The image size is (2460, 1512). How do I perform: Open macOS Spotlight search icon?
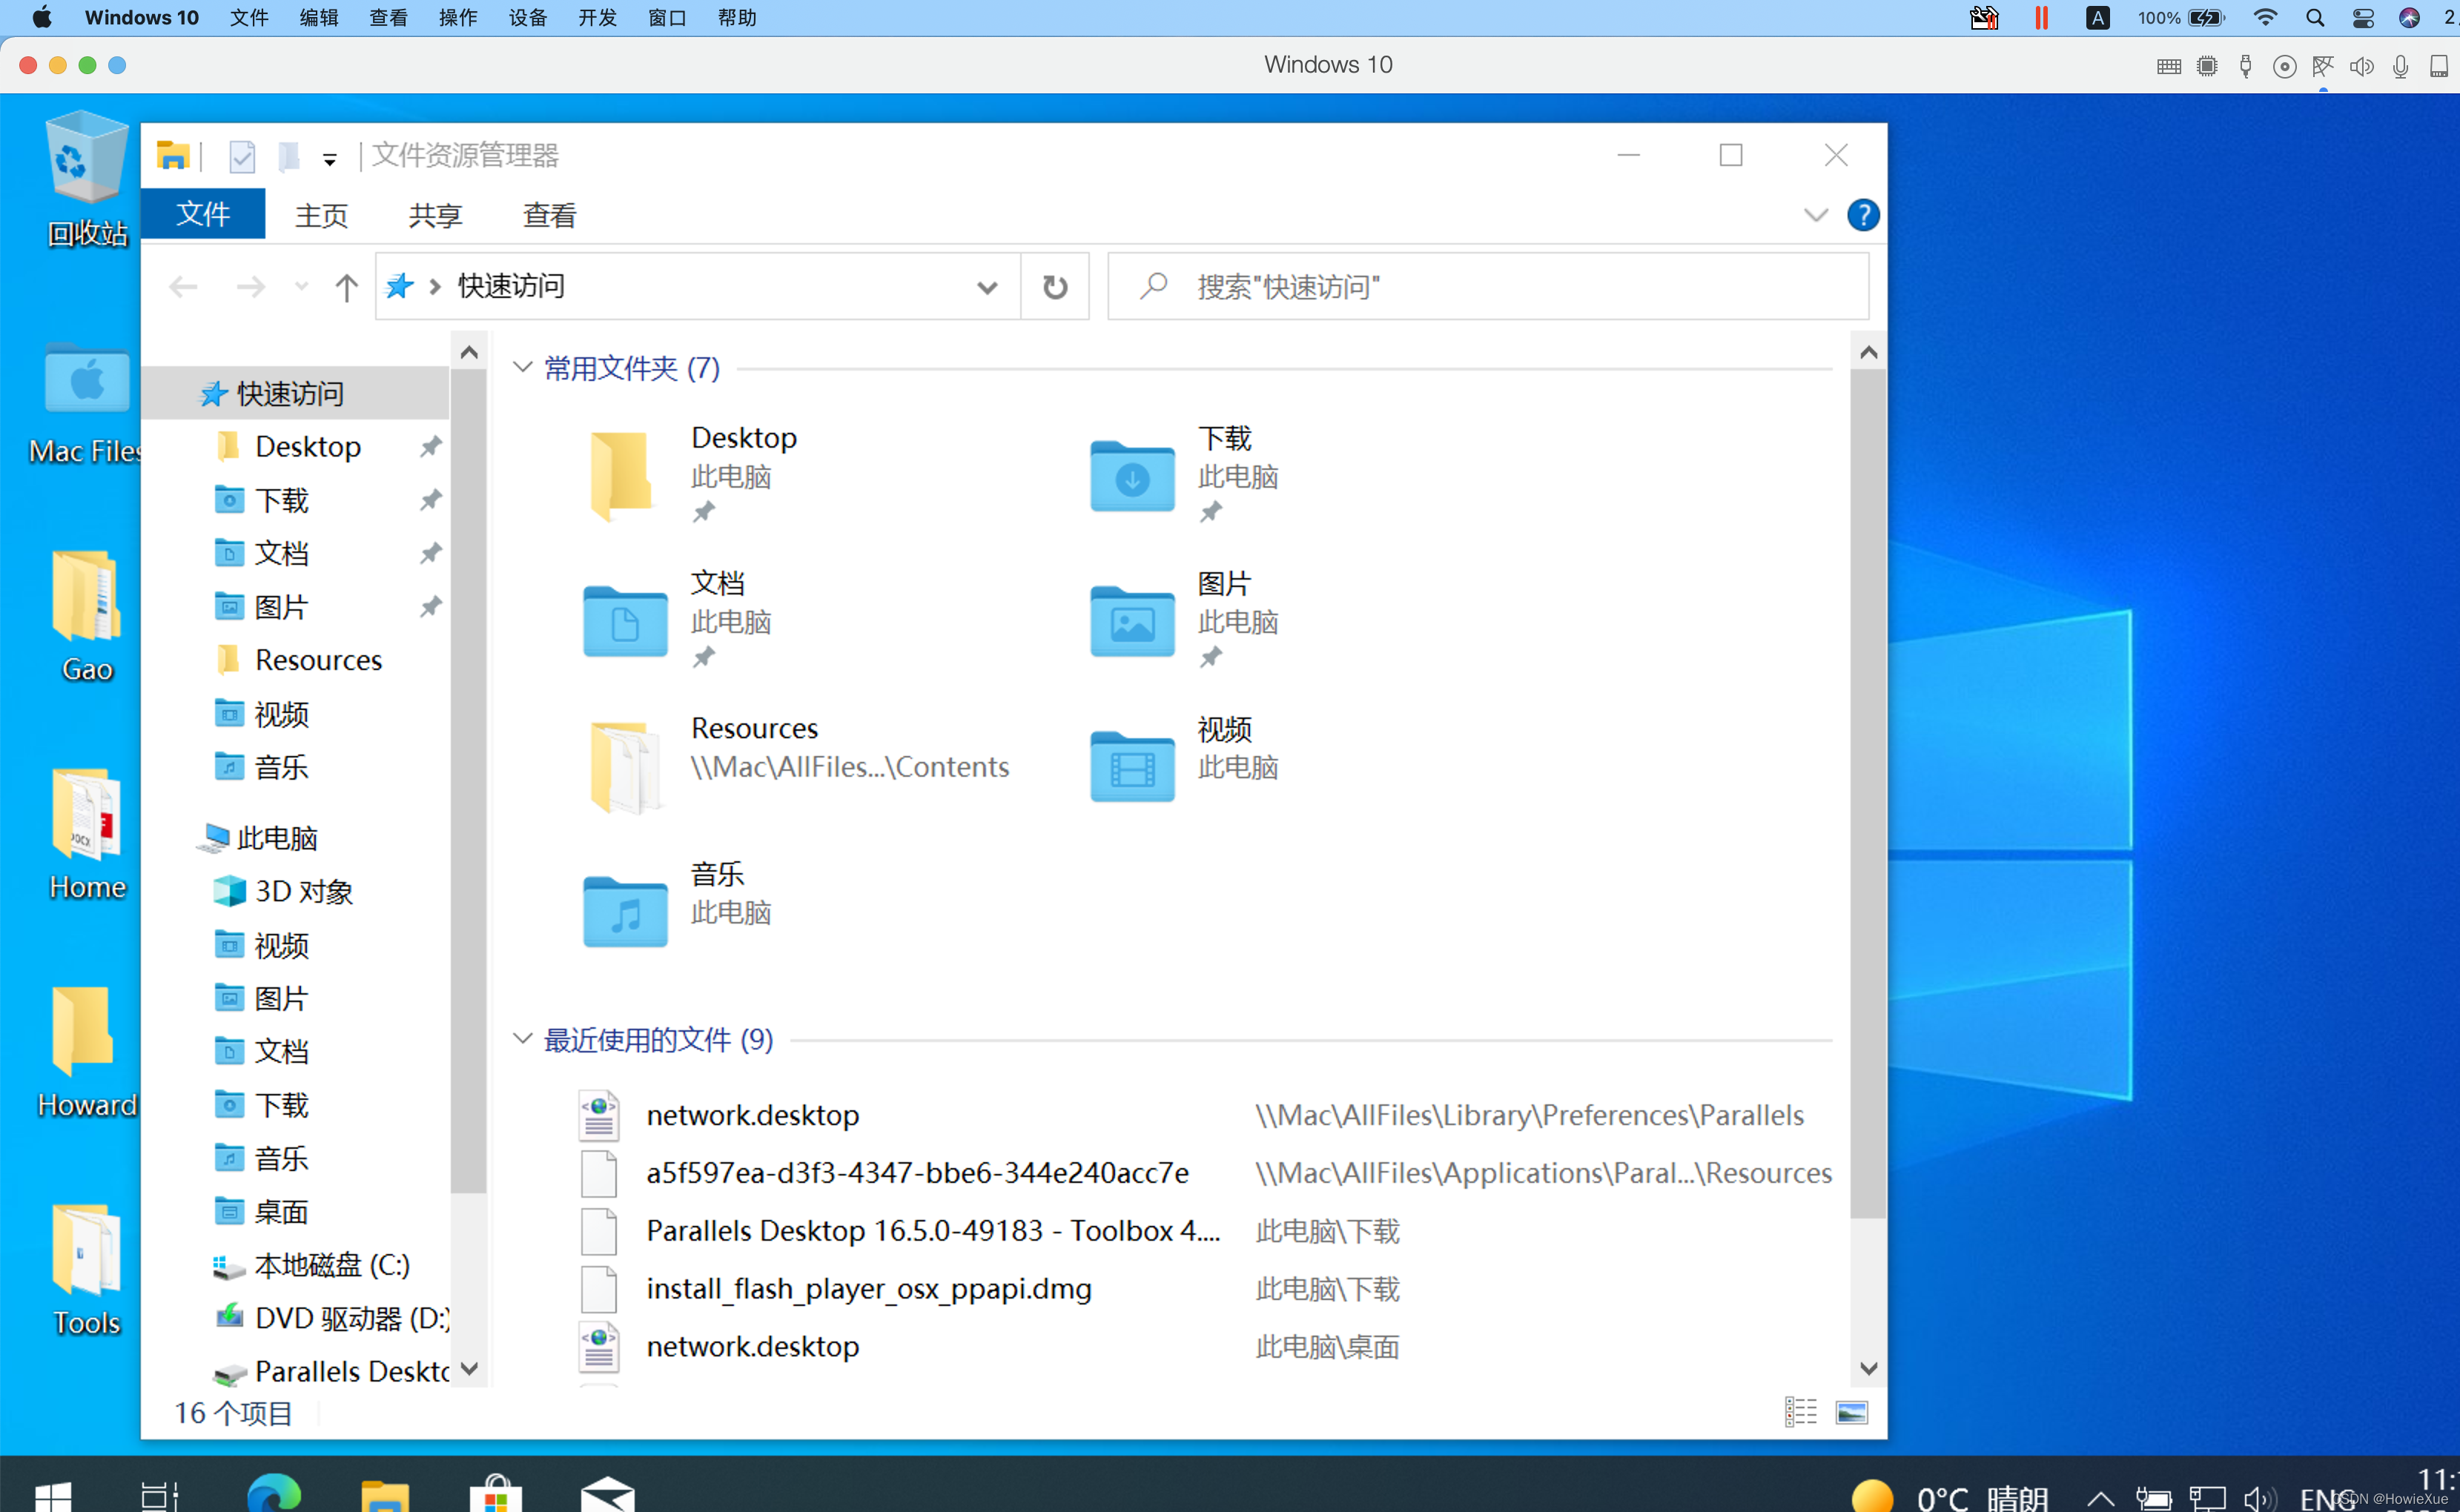tap(2314, 18)
